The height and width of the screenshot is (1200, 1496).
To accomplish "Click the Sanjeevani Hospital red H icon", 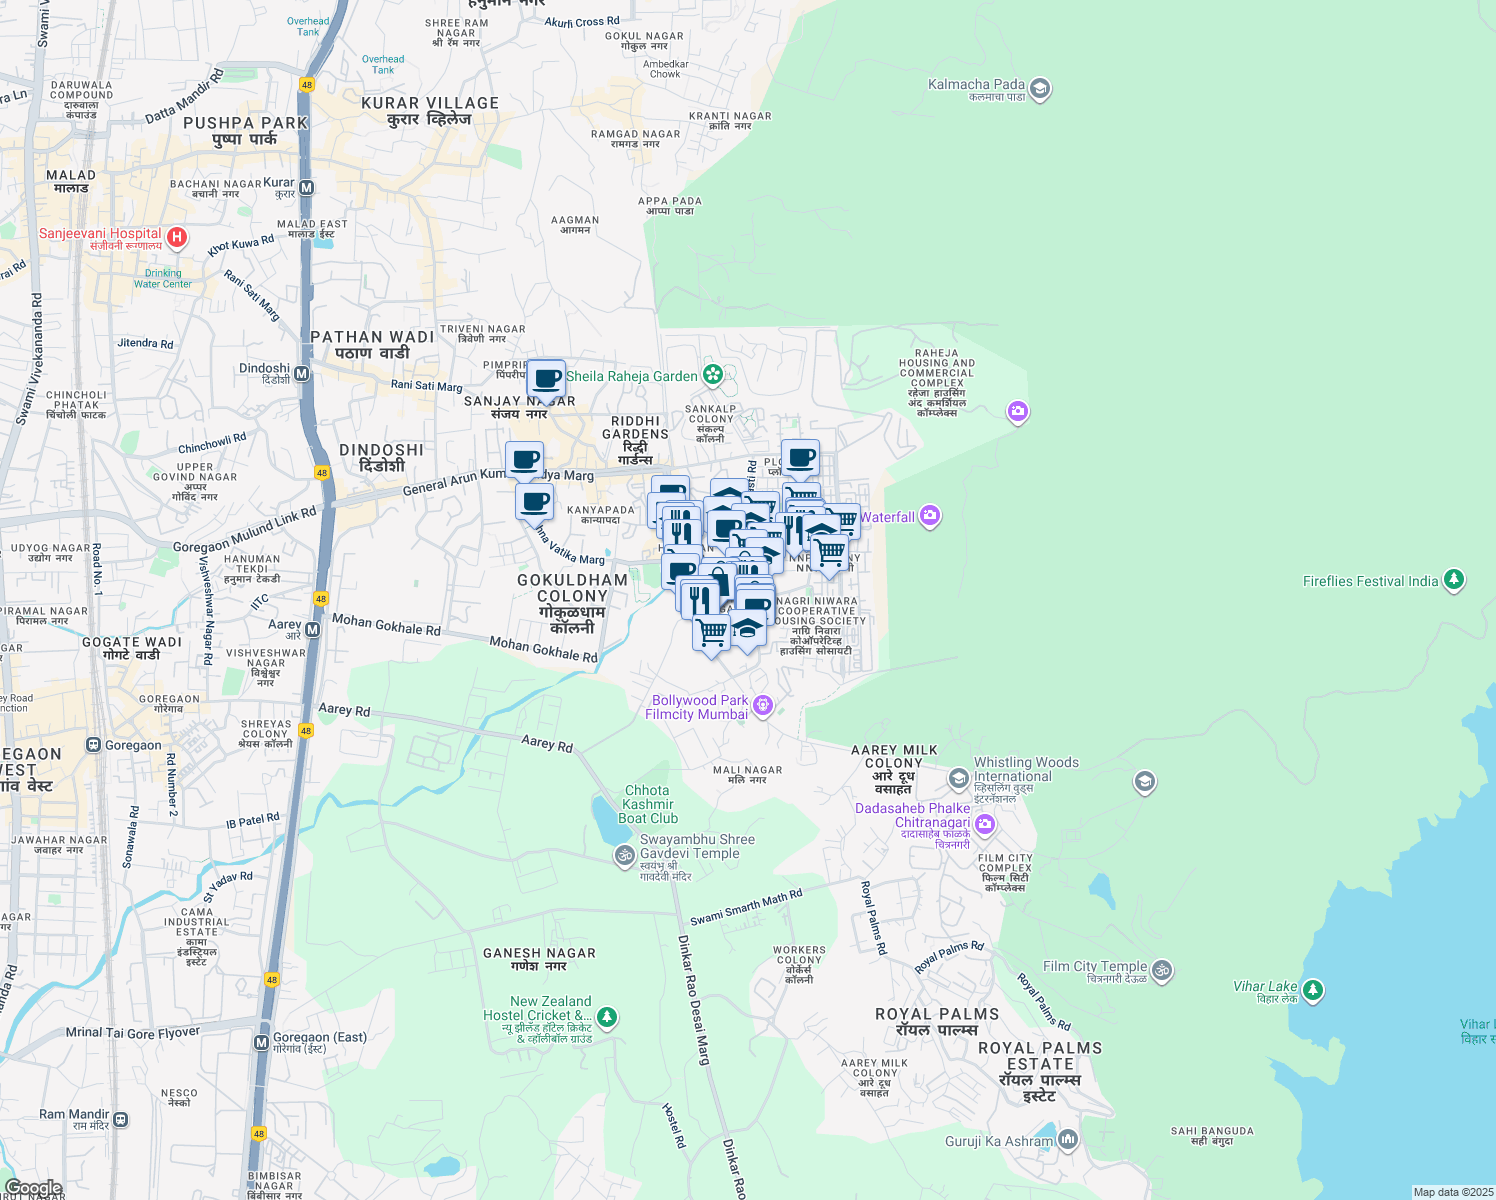I will 177,237.
